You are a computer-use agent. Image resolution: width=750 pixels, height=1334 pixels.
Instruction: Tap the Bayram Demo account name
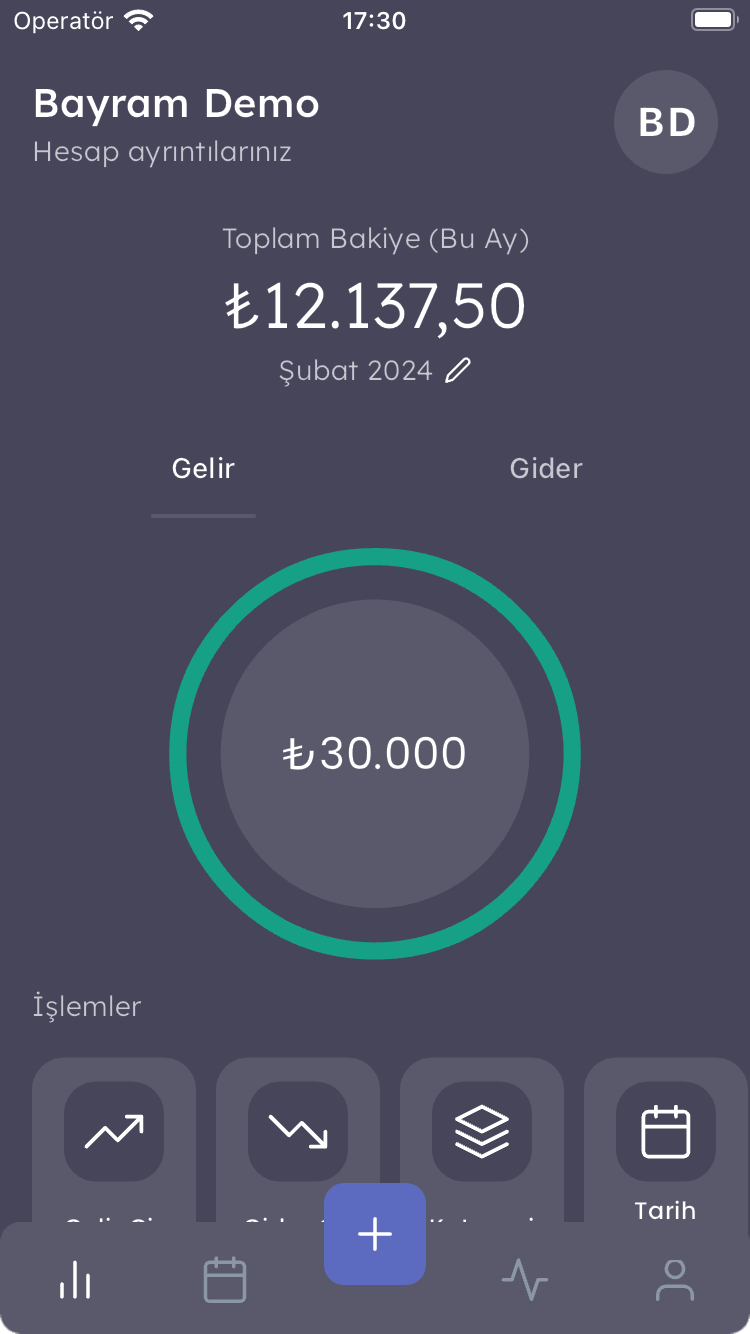[176, 104]
